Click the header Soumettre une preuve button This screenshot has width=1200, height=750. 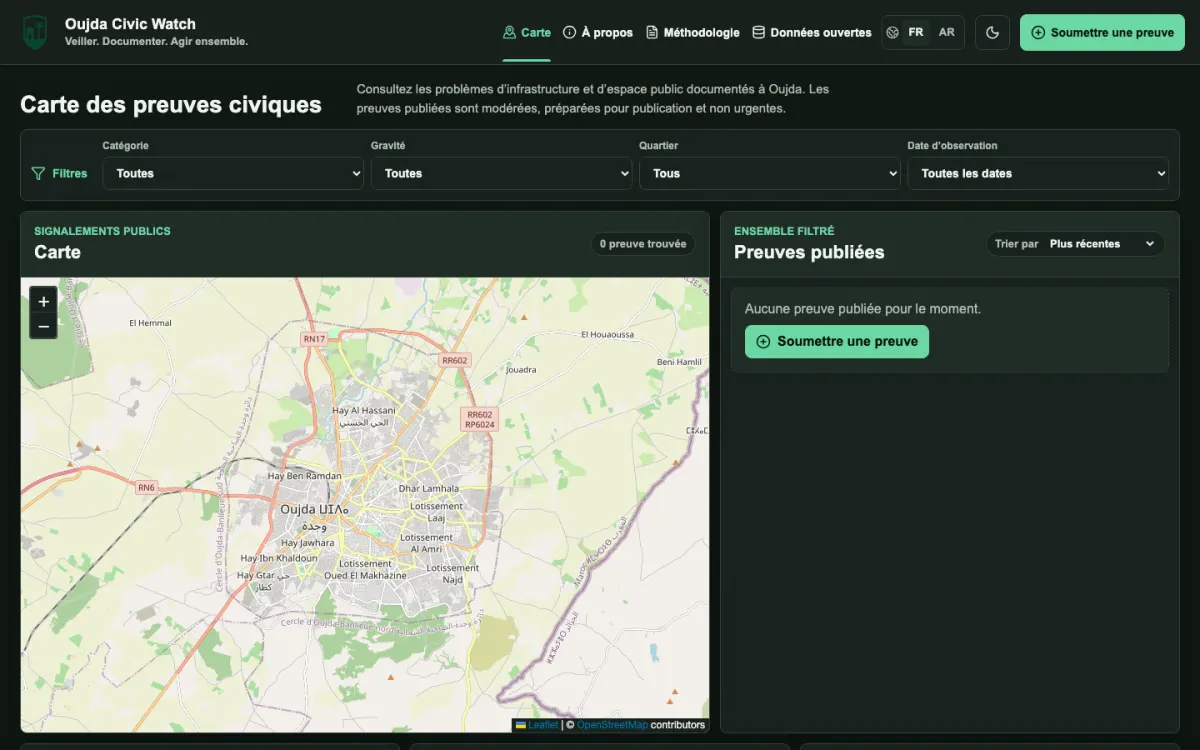click(1102, 32)
